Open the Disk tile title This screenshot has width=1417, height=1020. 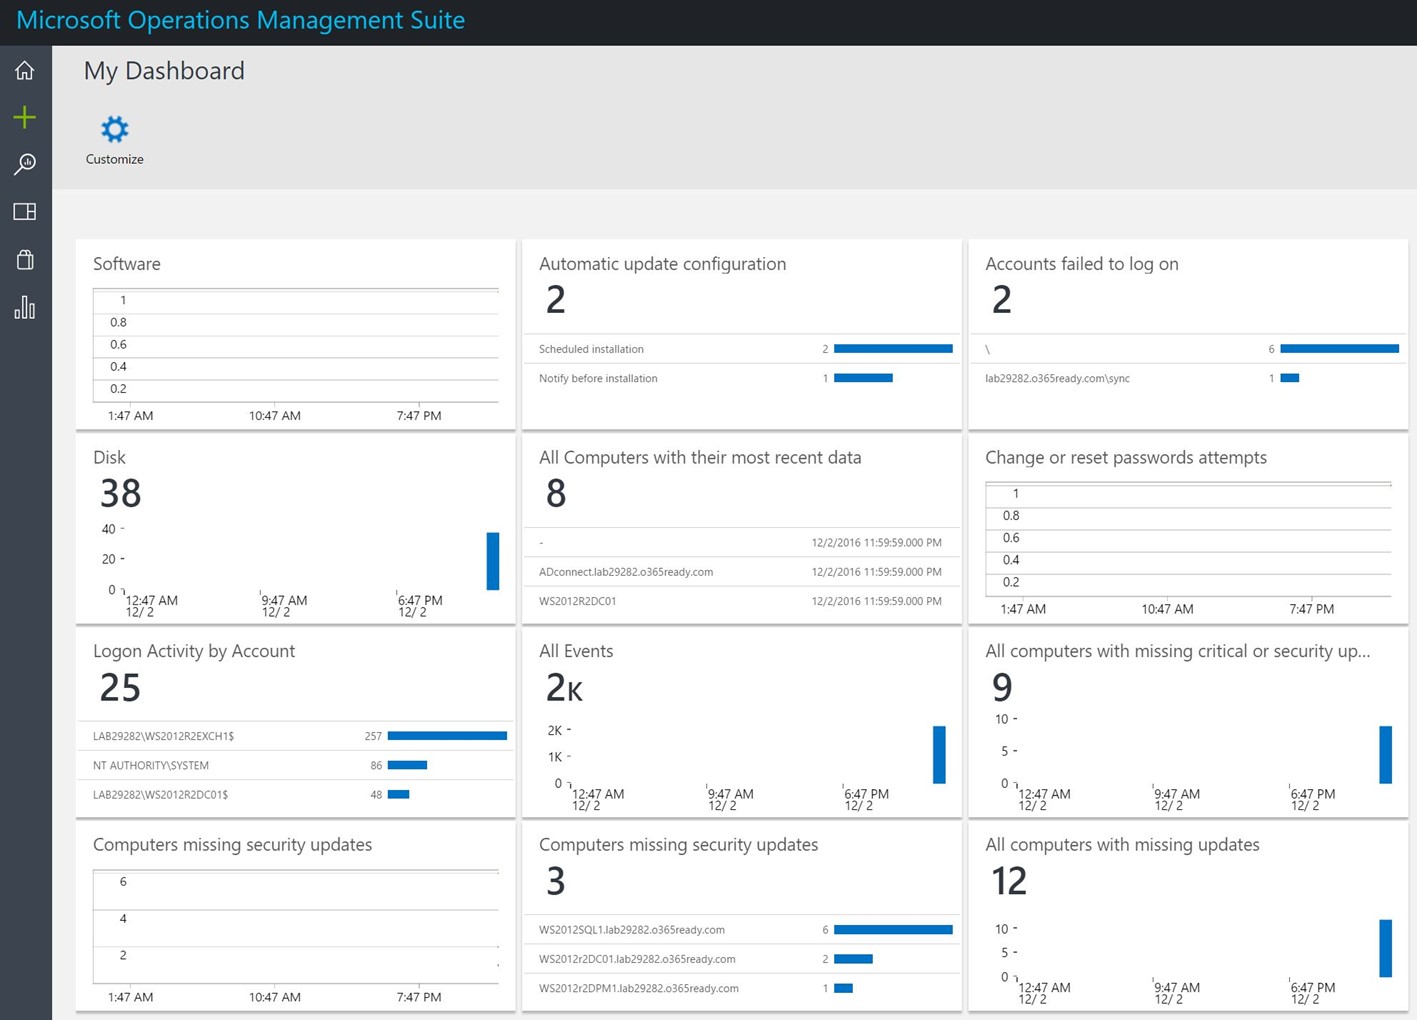tap(109, 457)
